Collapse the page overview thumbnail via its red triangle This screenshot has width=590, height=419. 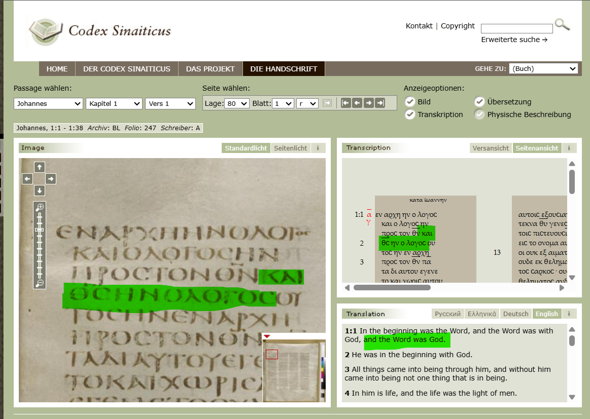click(267, 336)
